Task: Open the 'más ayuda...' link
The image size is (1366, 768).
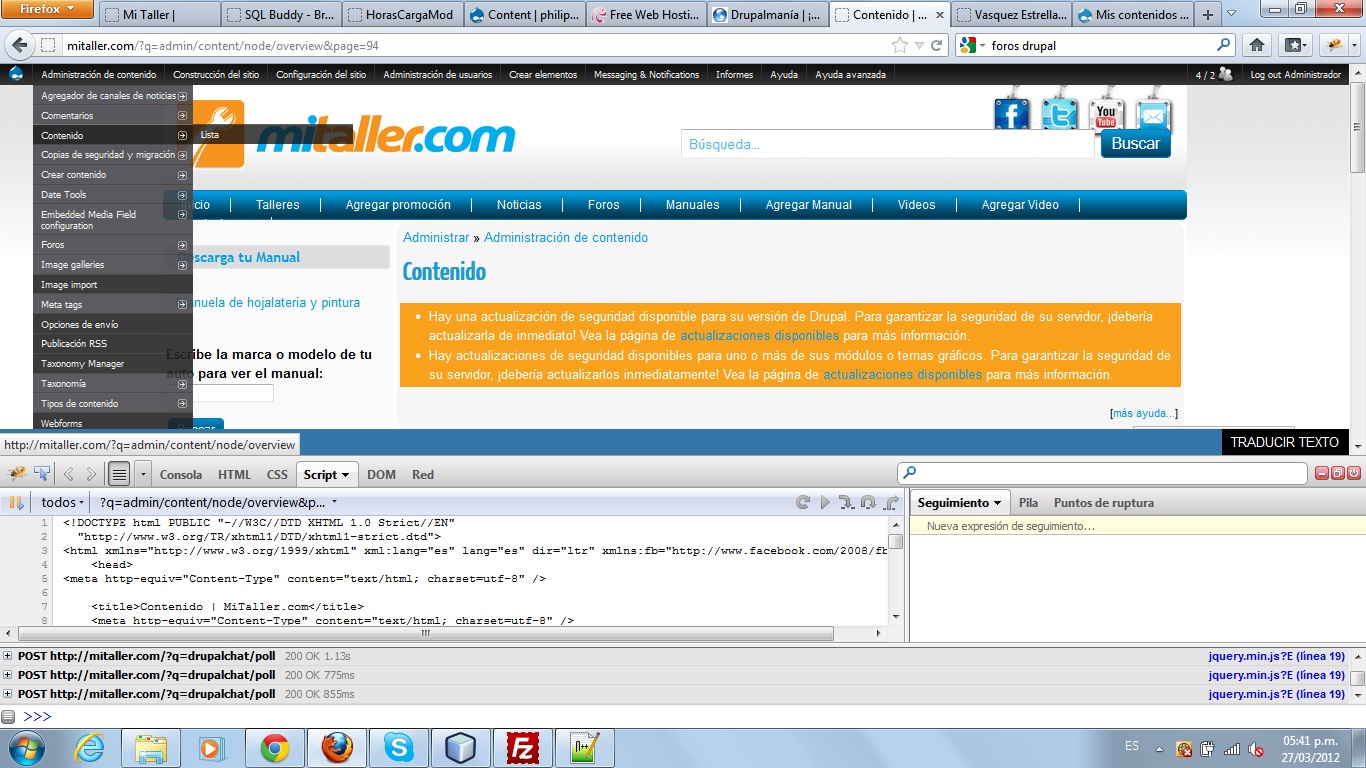Action: [1144, 413]
